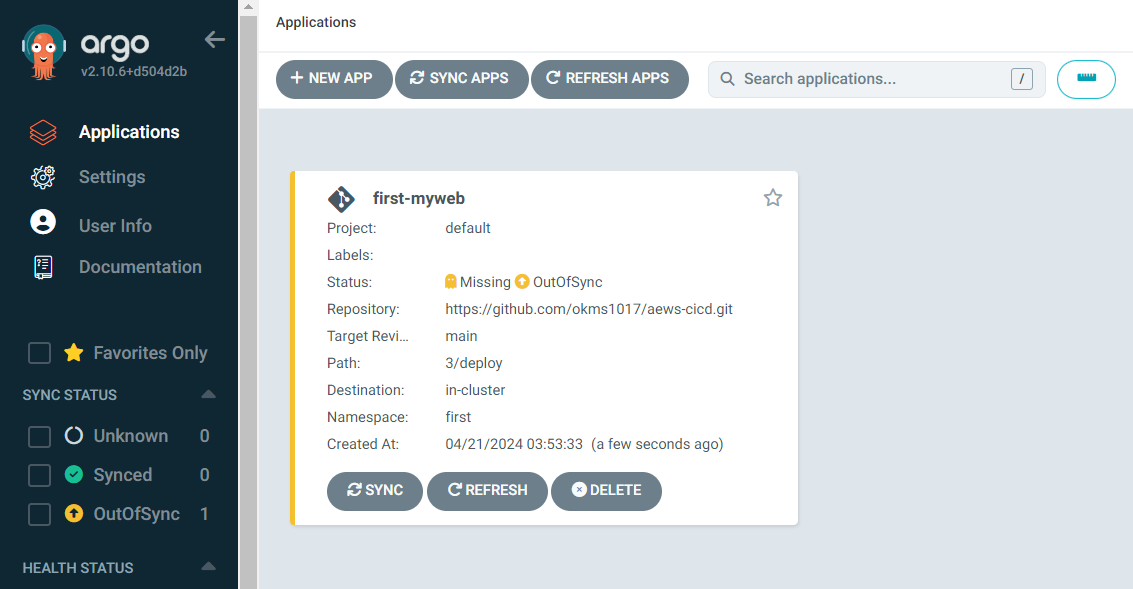Viewport: 1133px width, 589px height.
Task: Click the git source icon on first-myweb card
Action: click(341, 199)
